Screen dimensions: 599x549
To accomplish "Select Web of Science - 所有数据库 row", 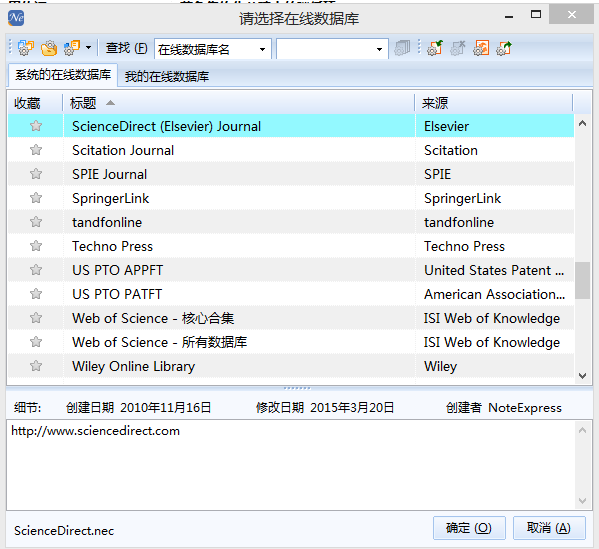I will coord(291,342).
